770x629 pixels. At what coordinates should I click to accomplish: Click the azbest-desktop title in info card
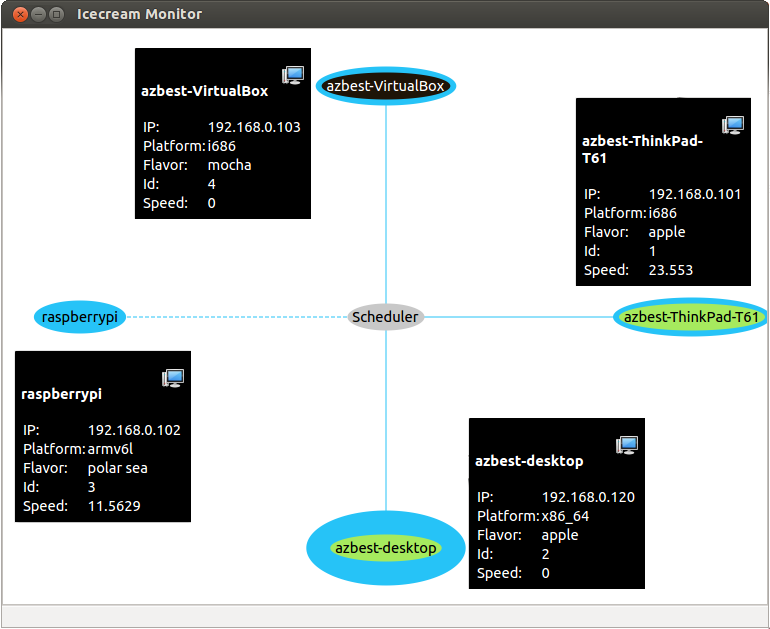tap(529, 461)
